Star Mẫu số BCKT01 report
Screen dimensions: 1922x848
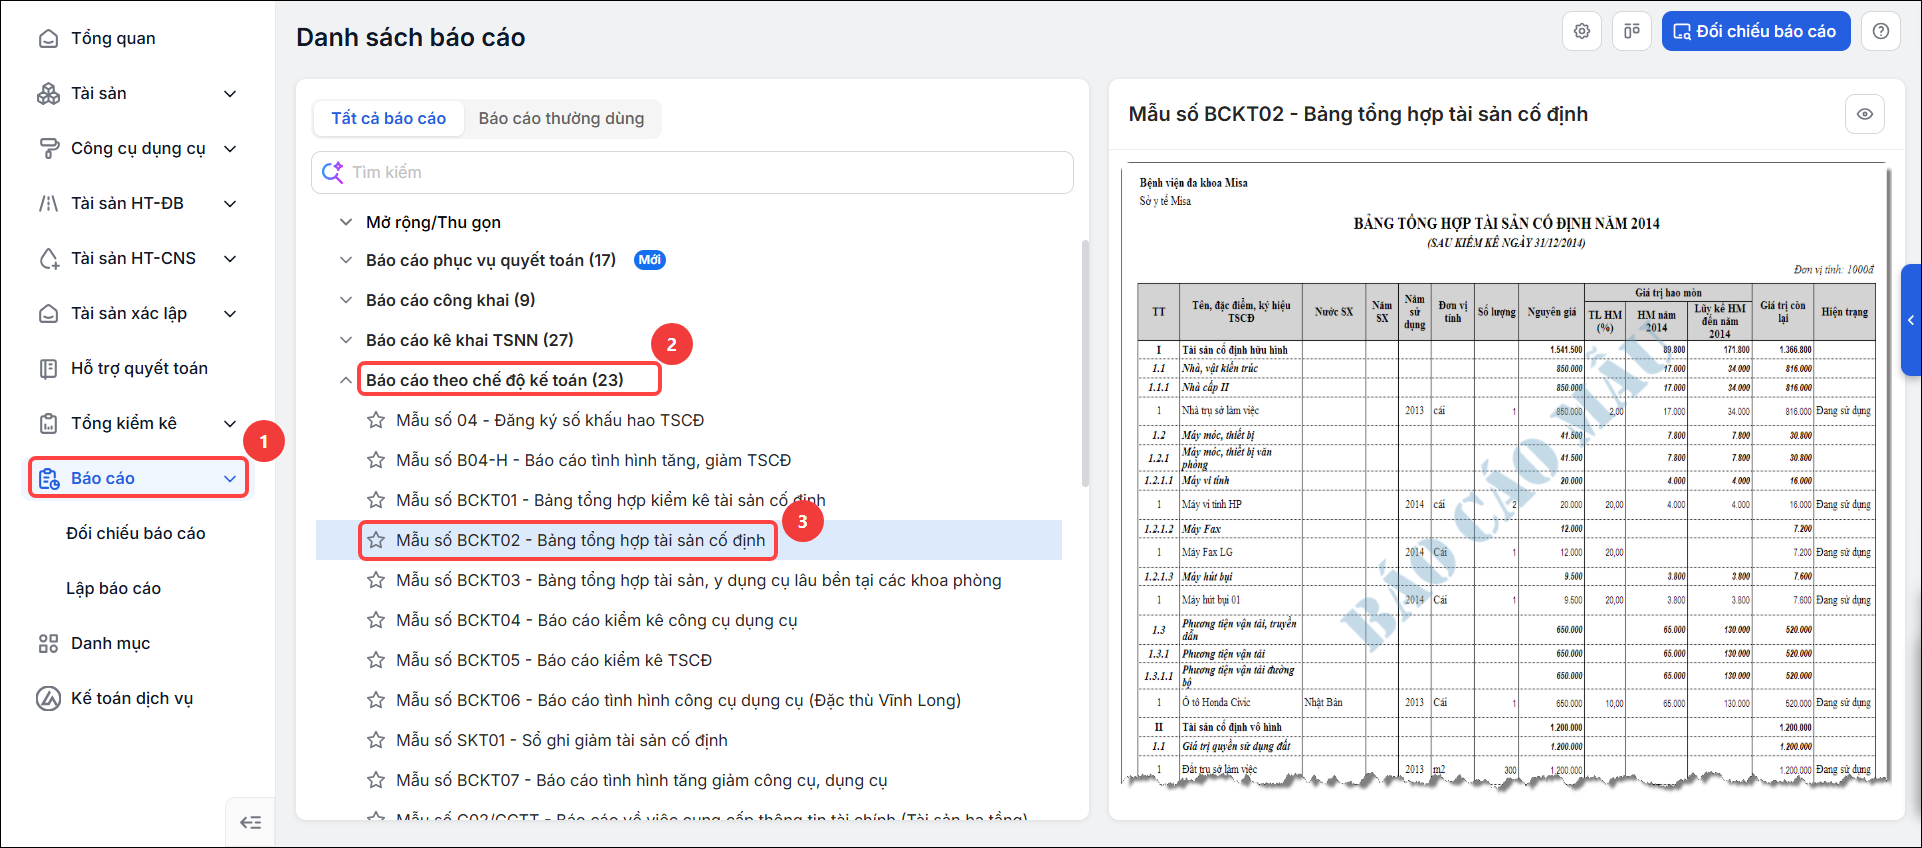pyautogui.click(x=376, y=500)
